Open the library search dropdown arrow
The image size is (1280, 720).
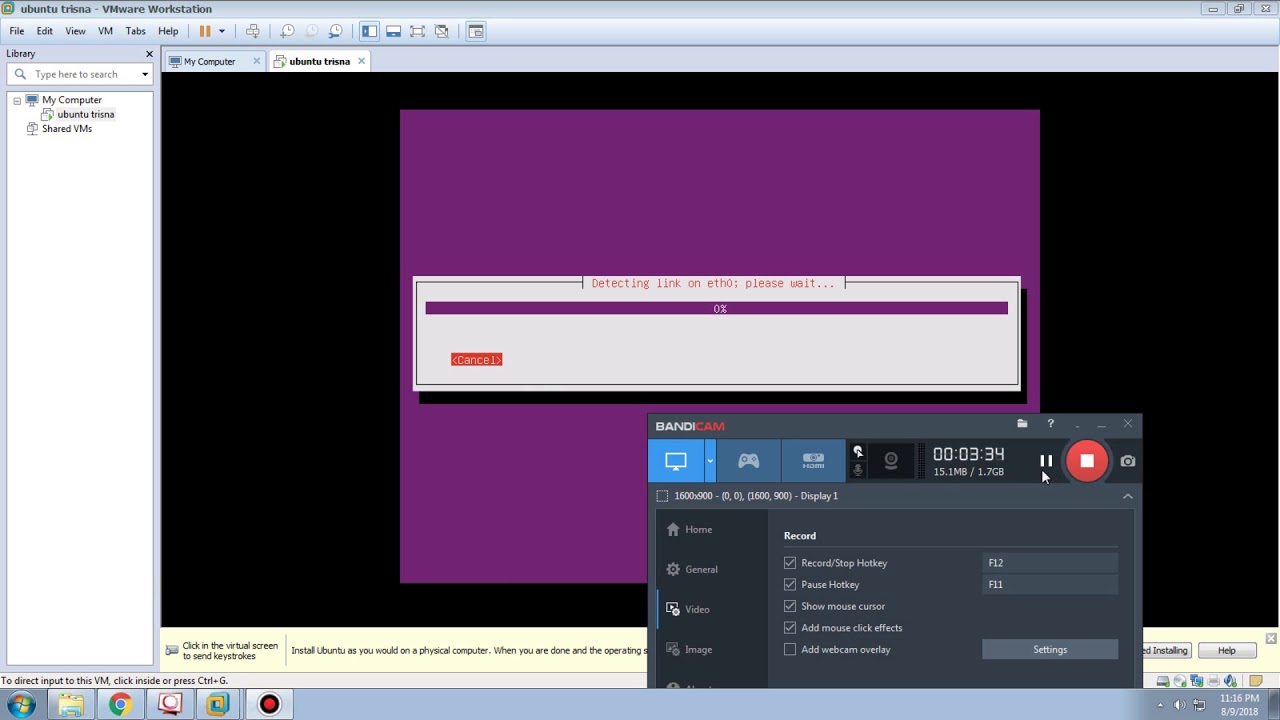click(145, 74)
